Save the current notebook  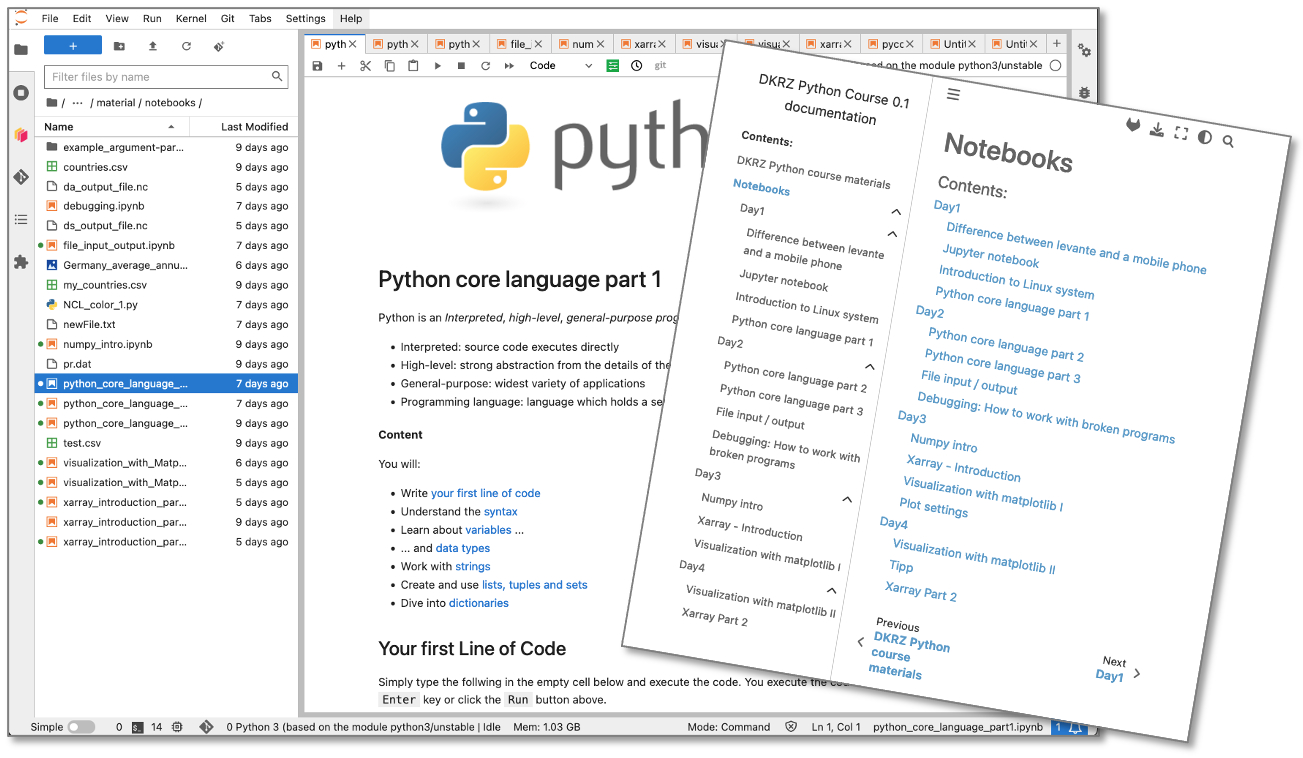pos(316,65)
